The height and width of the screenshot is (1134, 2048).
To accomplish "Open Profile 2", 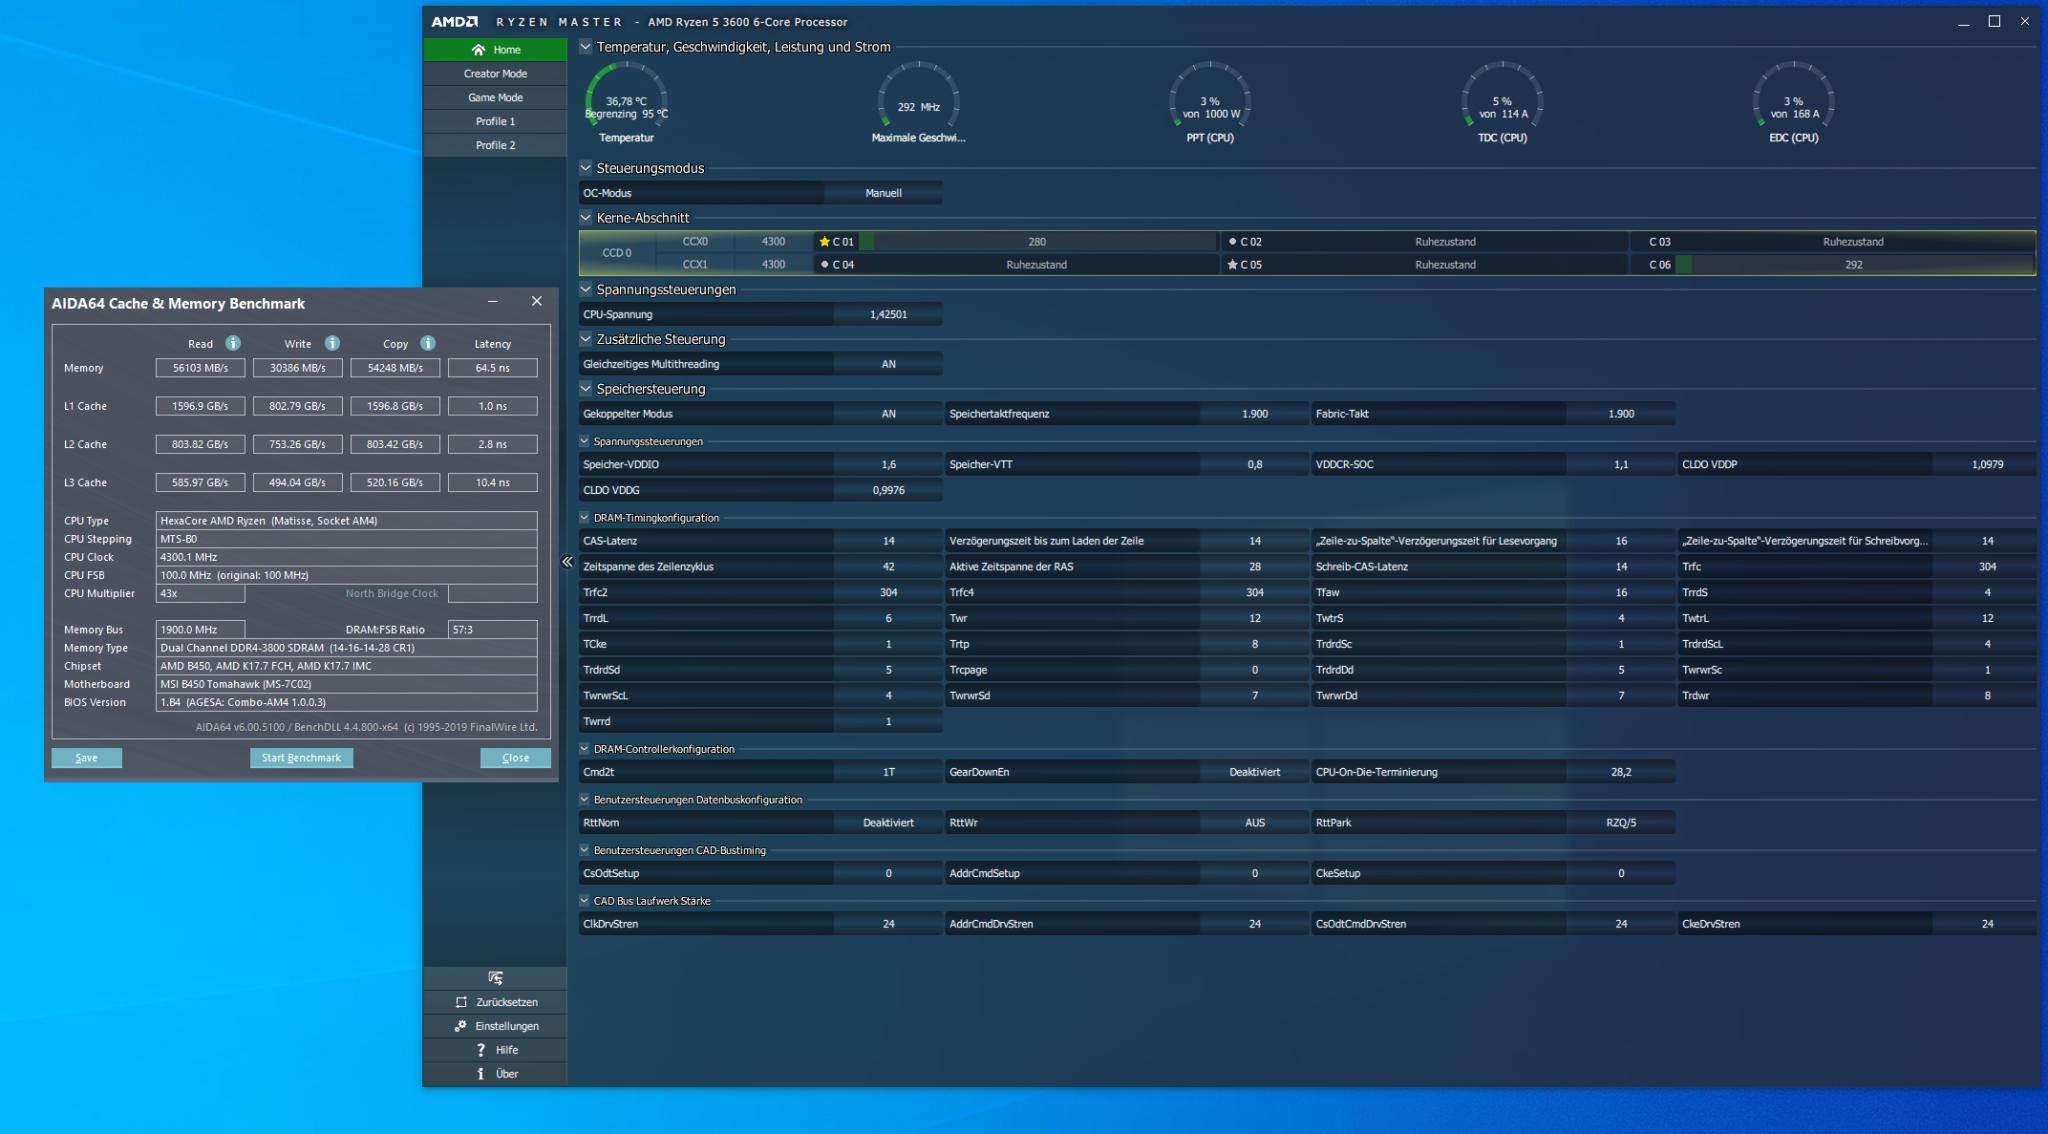I will pyautogui.click(x=495, y=146).
